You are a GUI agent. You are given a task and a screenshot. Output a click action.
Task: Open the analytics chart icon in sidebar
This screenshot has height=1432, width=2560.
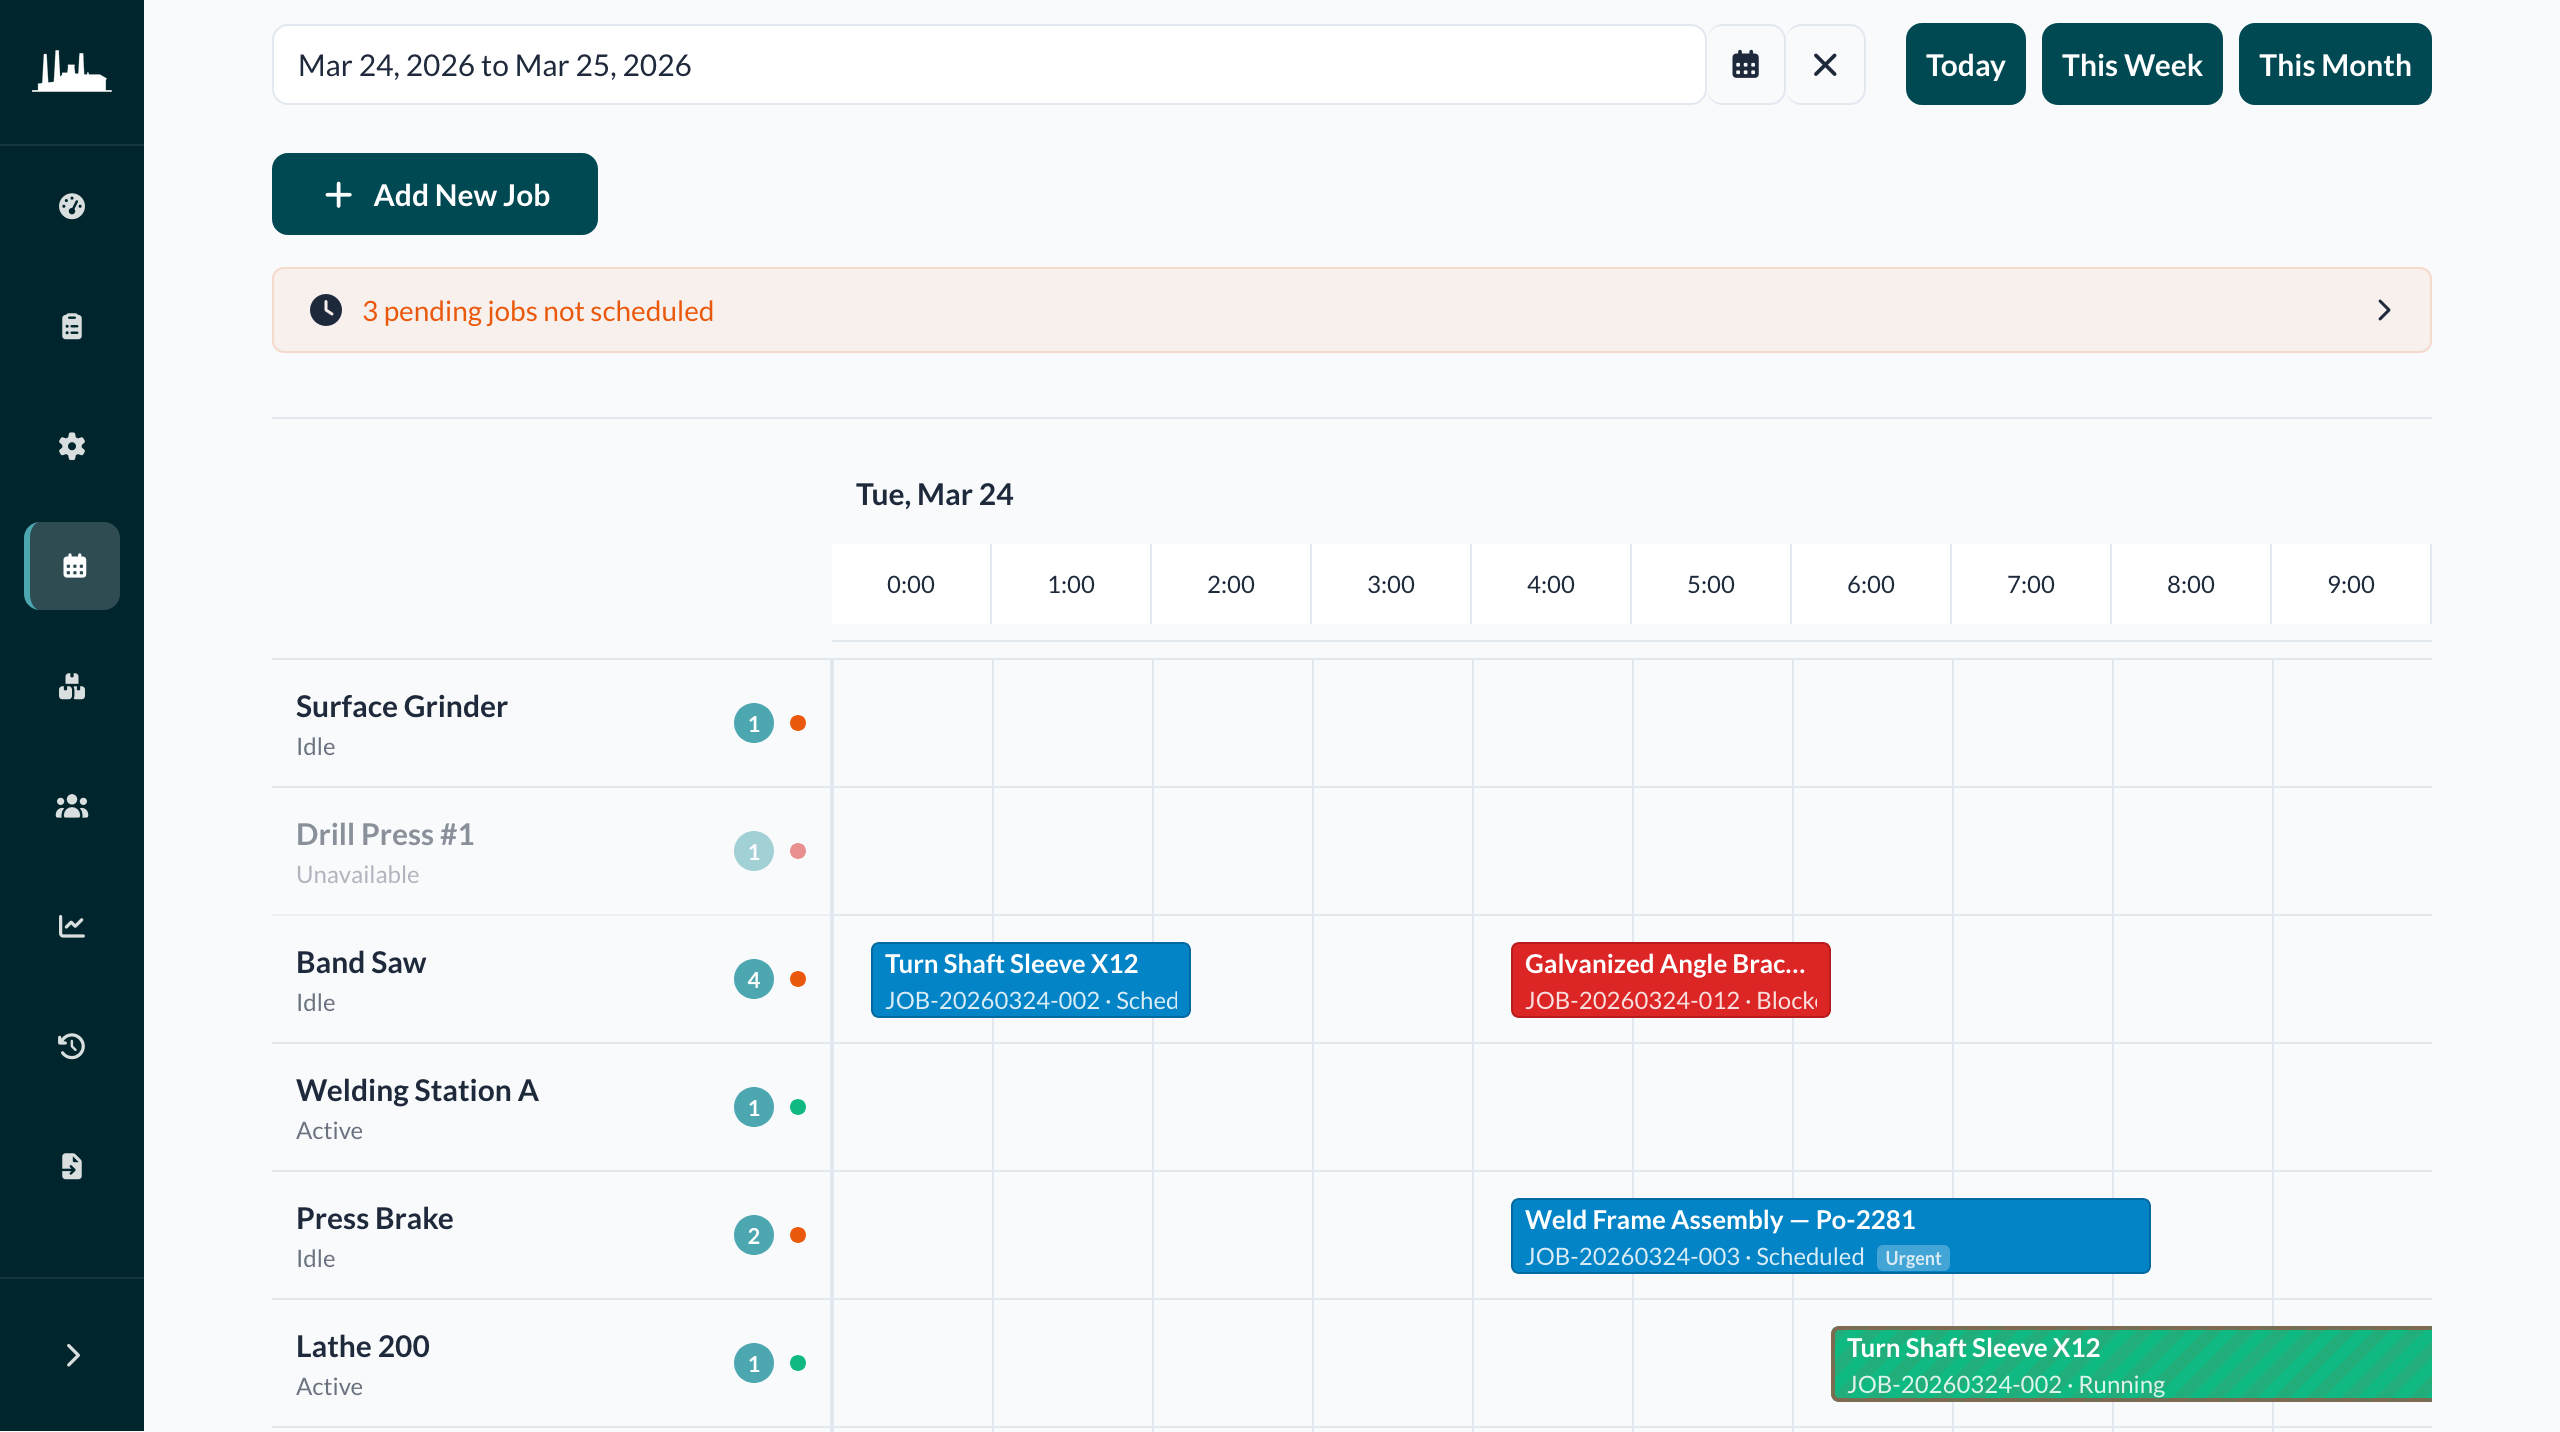[x=71, y=926]
